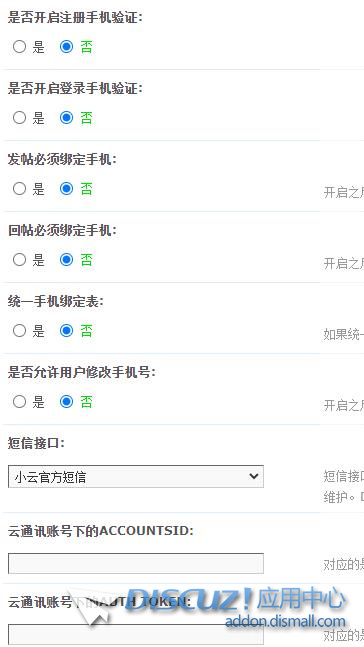
Task: Open the addon.dismall.com link
Action: tap(285, 621)
